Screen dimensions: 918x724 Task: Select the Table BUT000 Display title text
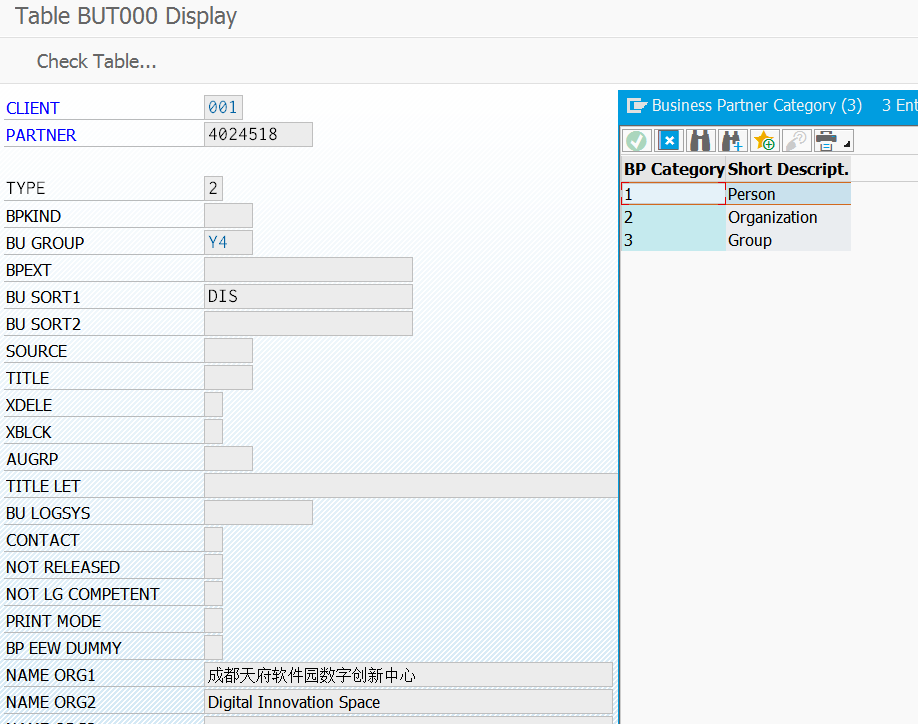point(126,16)
